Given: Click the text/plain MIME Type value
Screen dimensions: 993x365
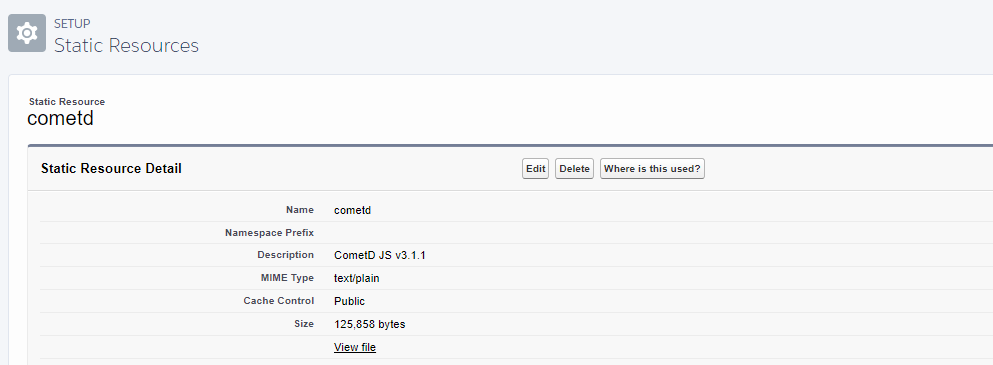Looking at the screenshot, I should (x=357, y=278).
